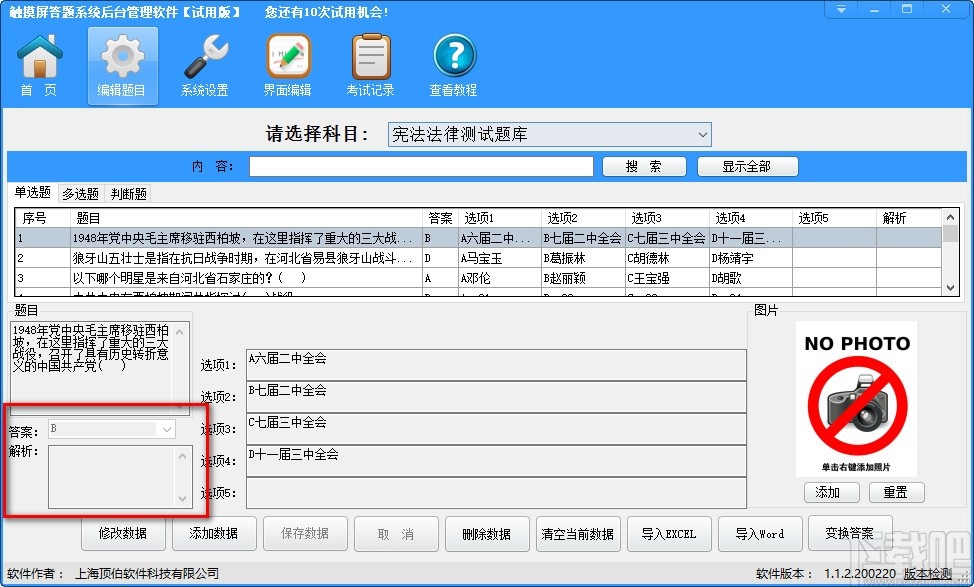Click 重置 to reset the photo
Screen dimensions: 974x587
pyautogui.click(x=896, y=492)
